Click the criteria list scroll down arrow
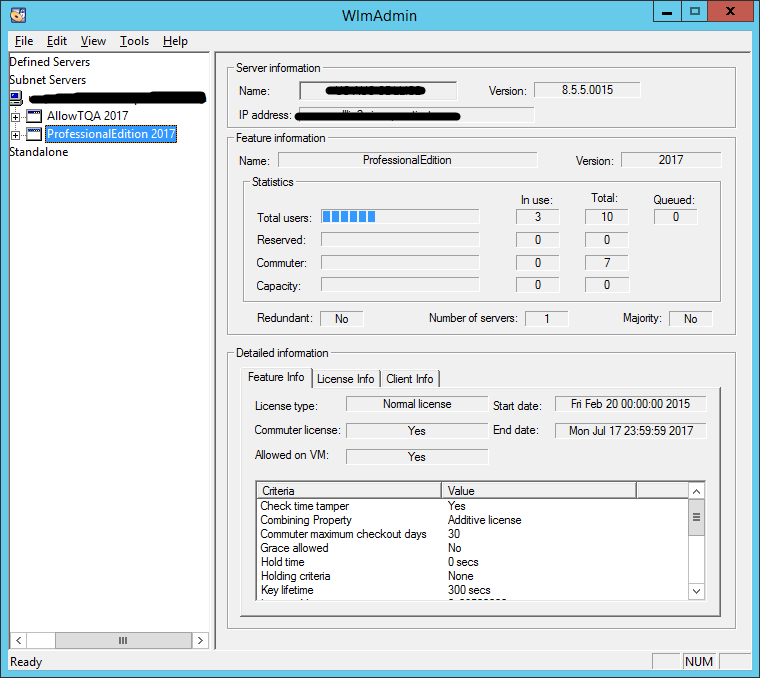 (x=697, y=591)
